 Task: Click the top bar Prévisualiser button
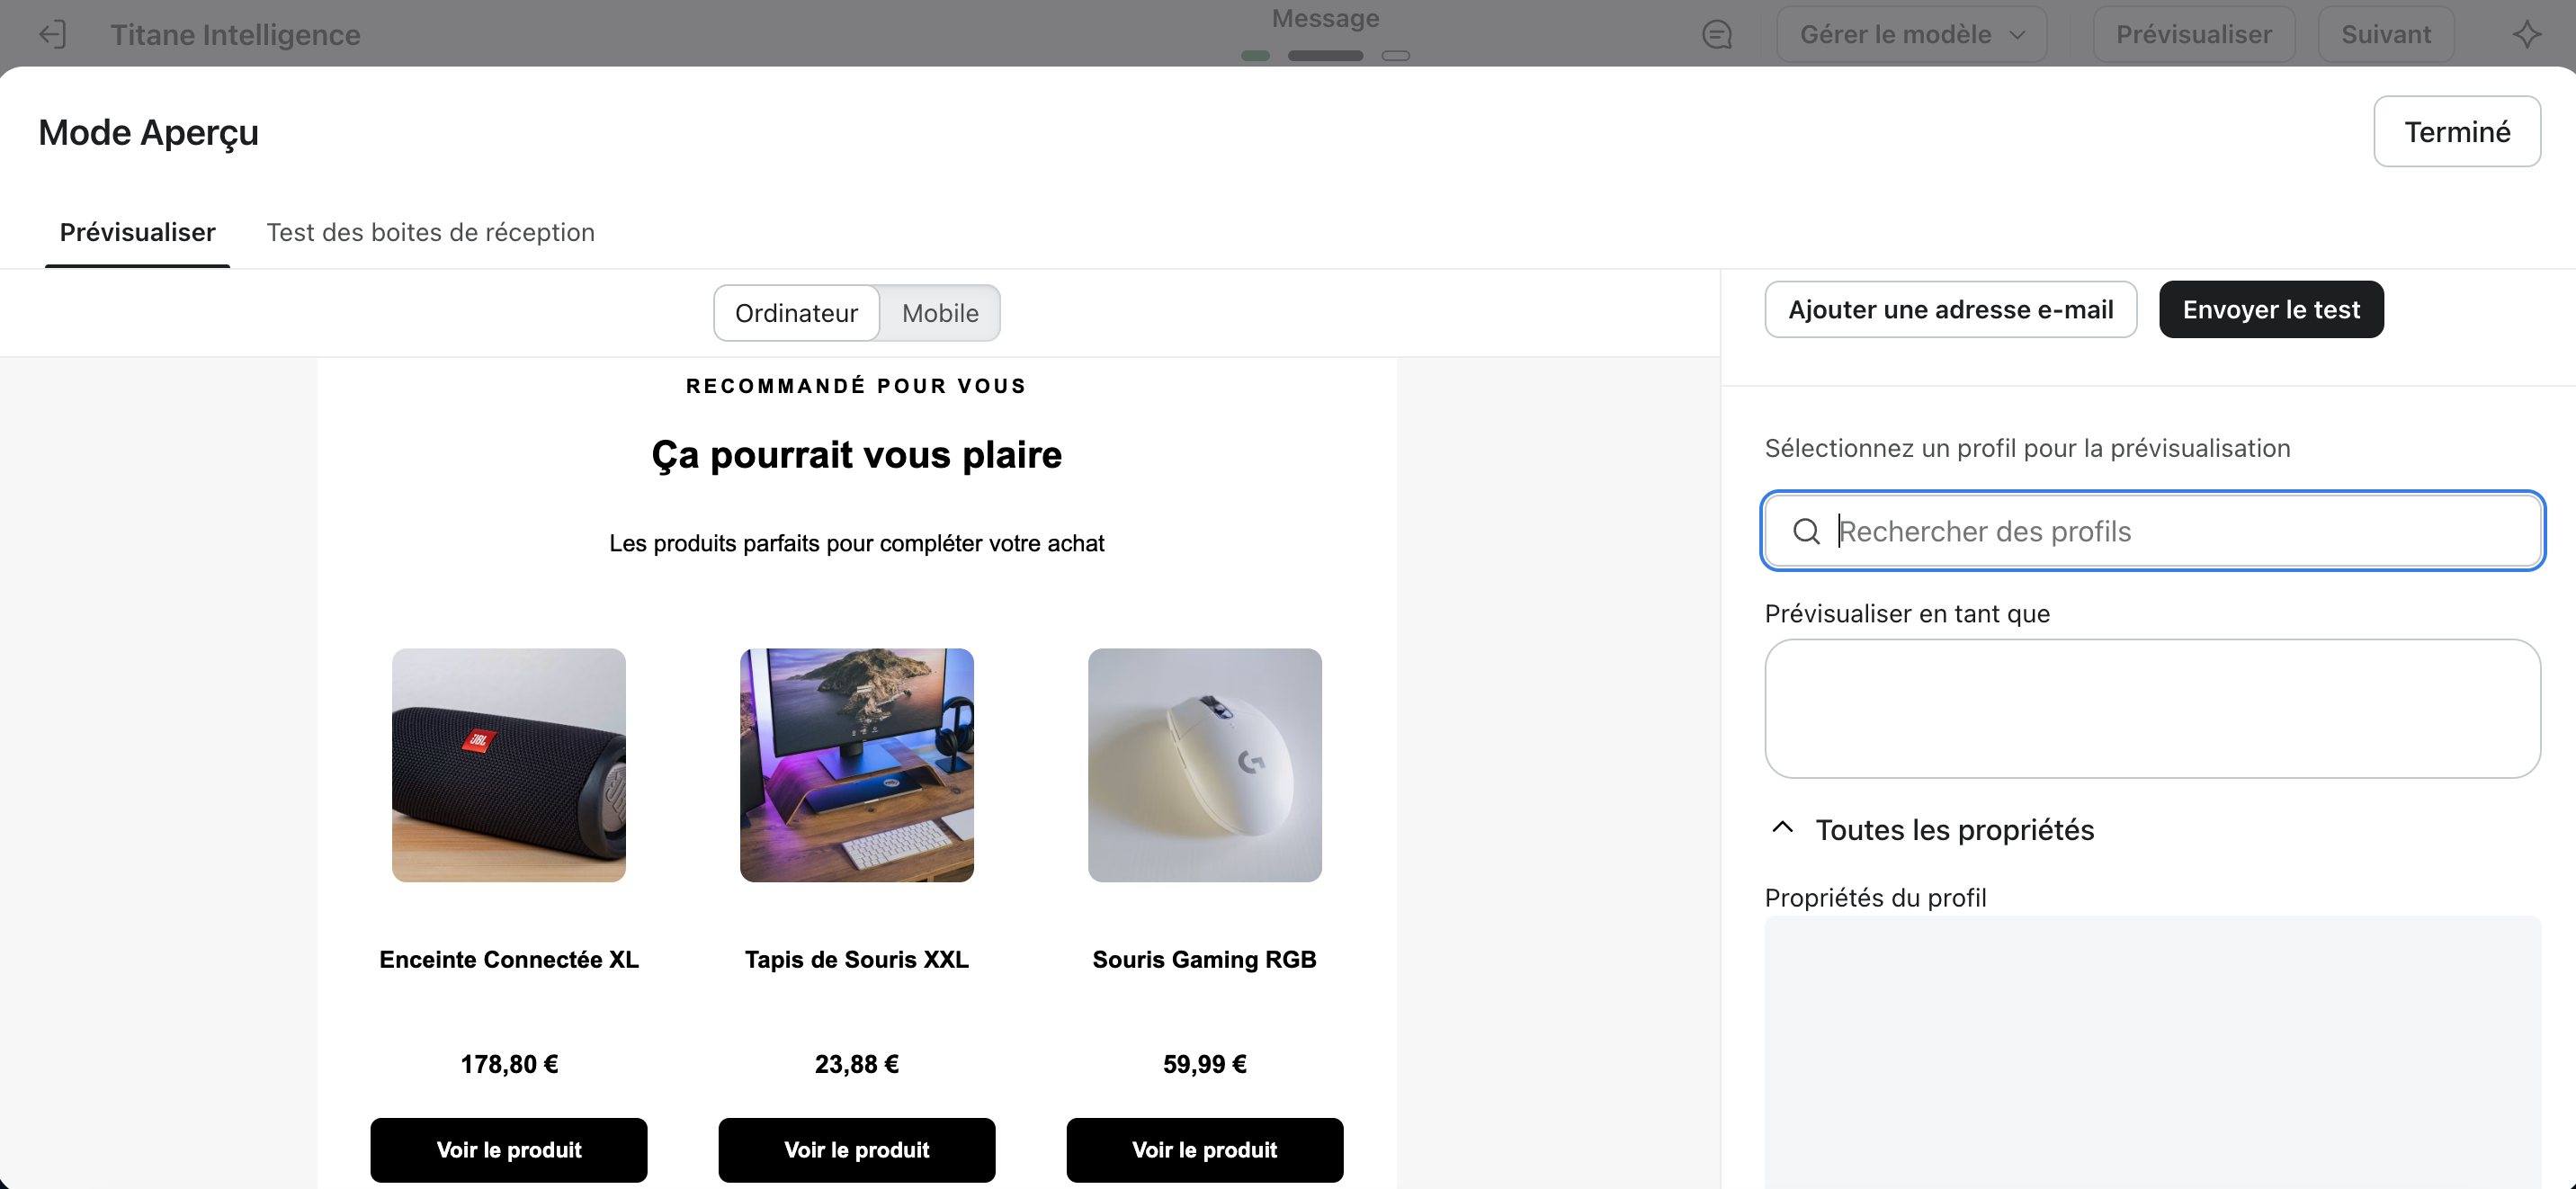pyautogui.click(x=2193, y=34)
